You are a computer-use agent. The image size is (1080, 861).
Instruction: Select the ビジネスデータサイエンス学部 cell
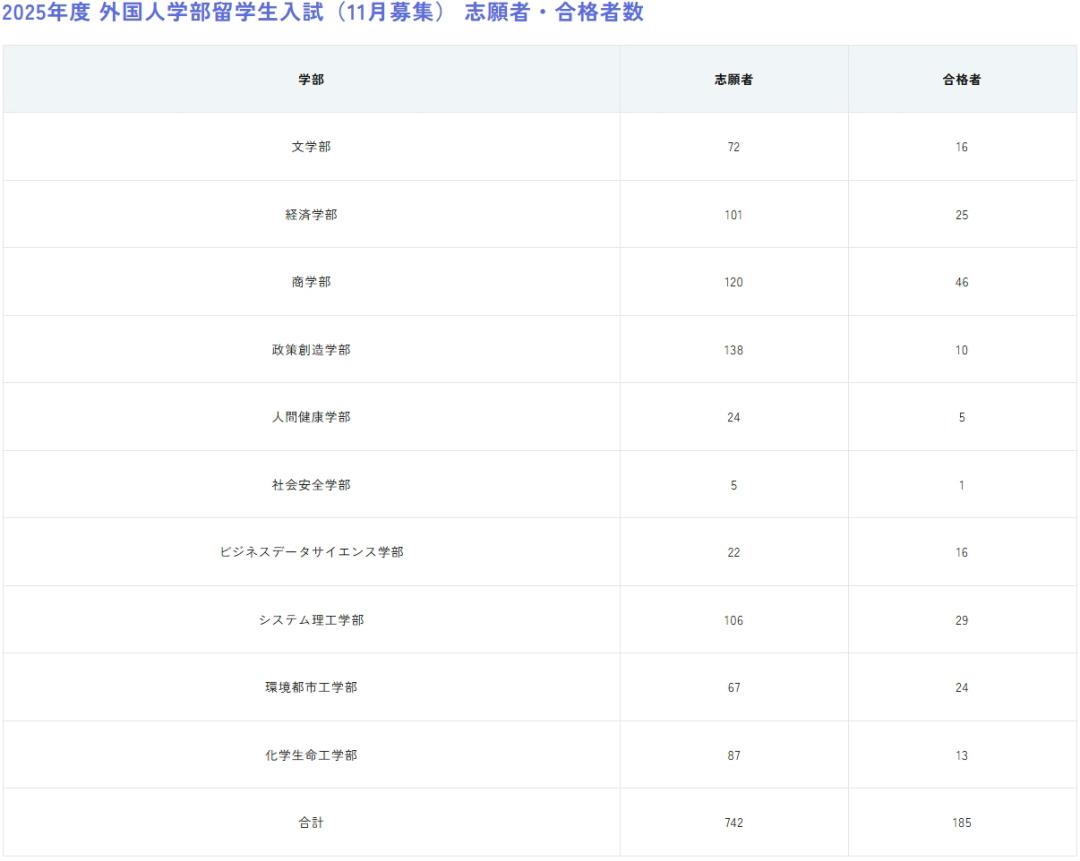point(311,552)
